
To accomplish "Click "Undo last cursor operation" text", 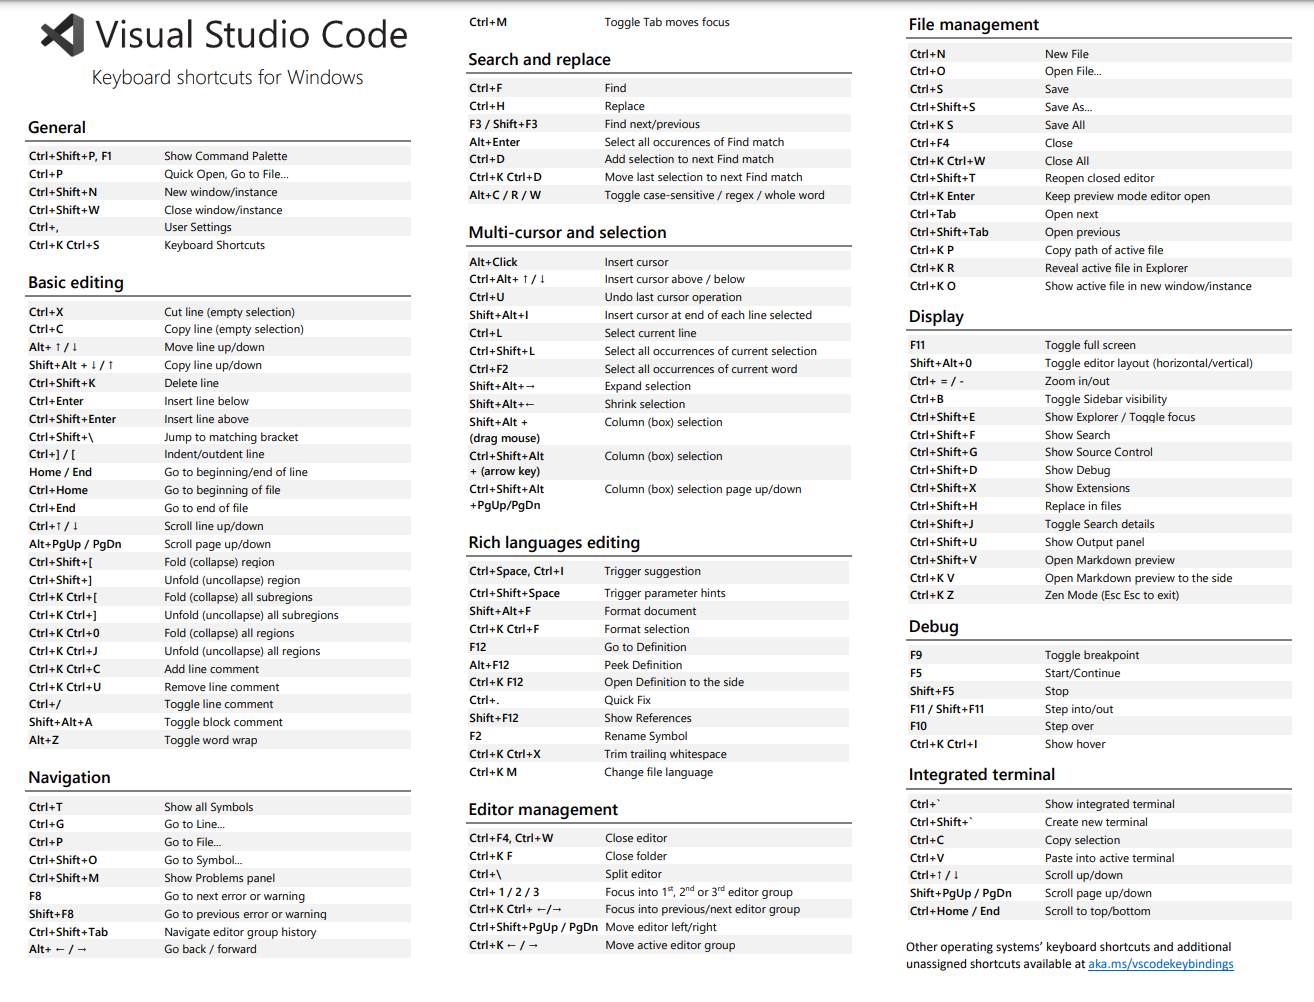I will coord(673,297).
